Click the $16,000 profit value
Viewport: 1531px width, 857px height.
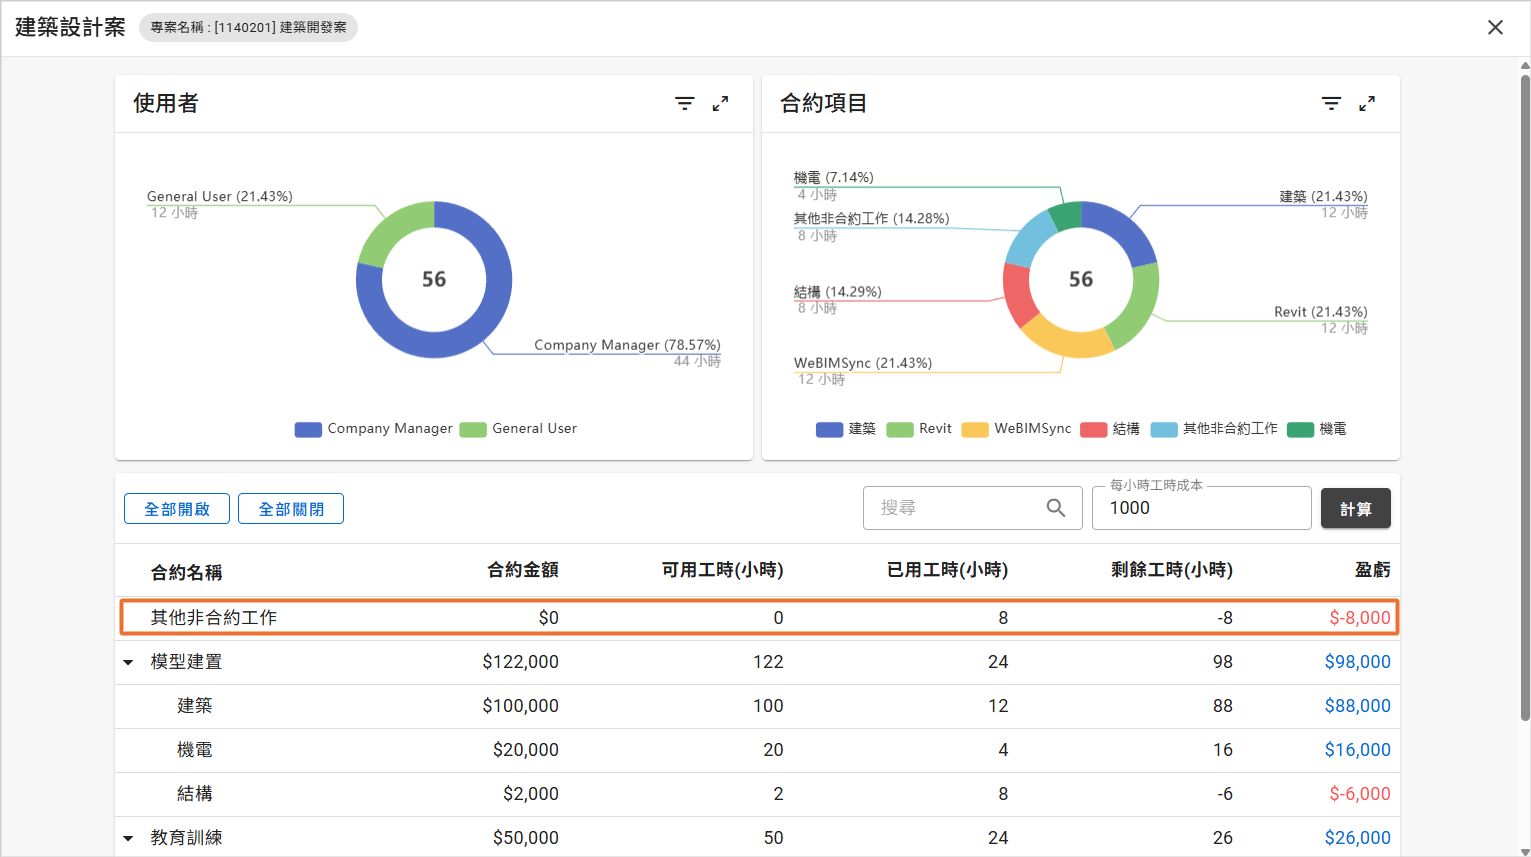coord(1358,750)
